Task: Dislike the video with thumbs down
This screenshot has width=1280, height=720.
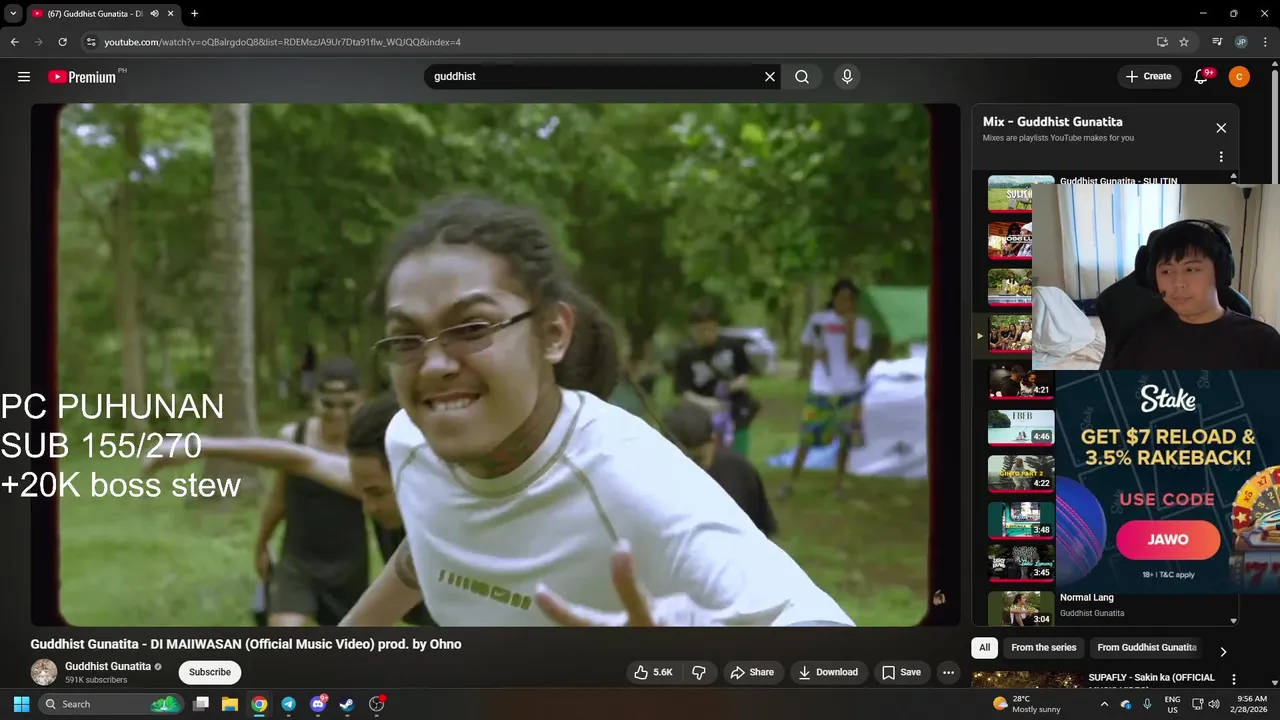Action: coord(699,672)
